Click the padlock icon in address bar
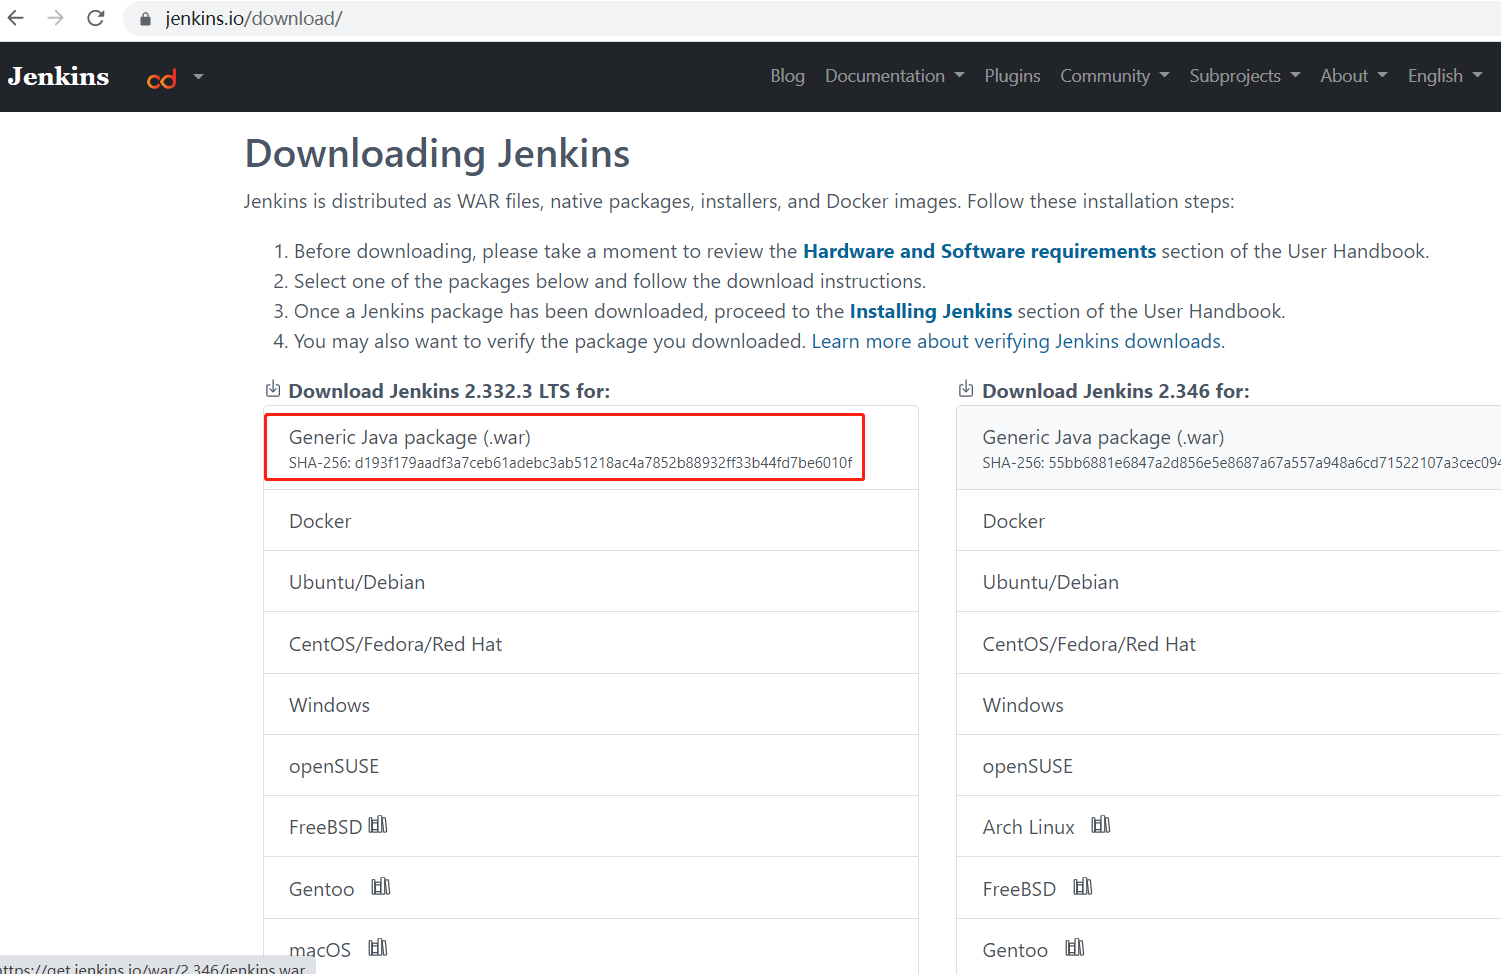Viewport: 1501px width, 974px height. 145,19
